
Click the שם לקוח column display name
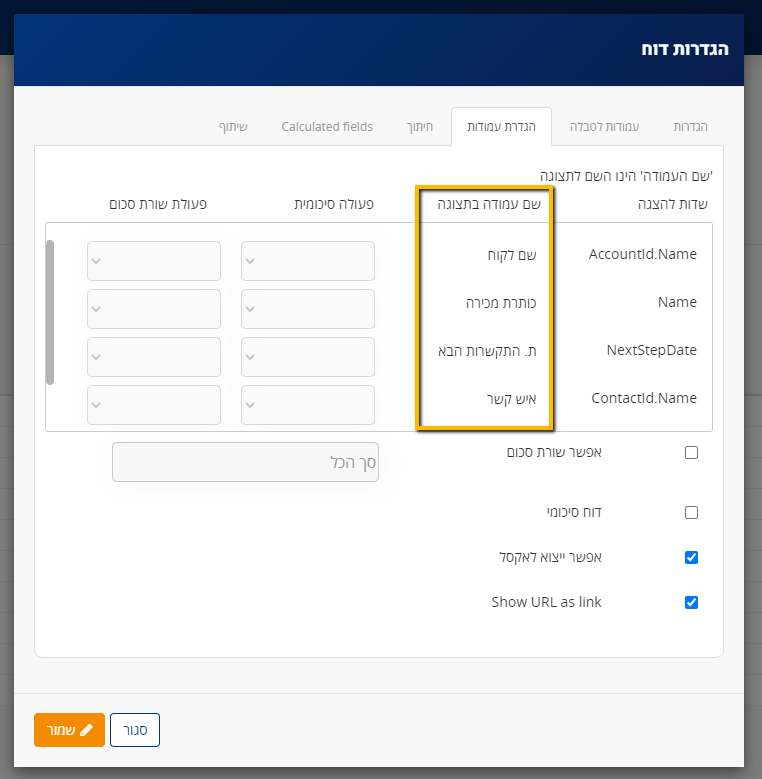point(512,255)
